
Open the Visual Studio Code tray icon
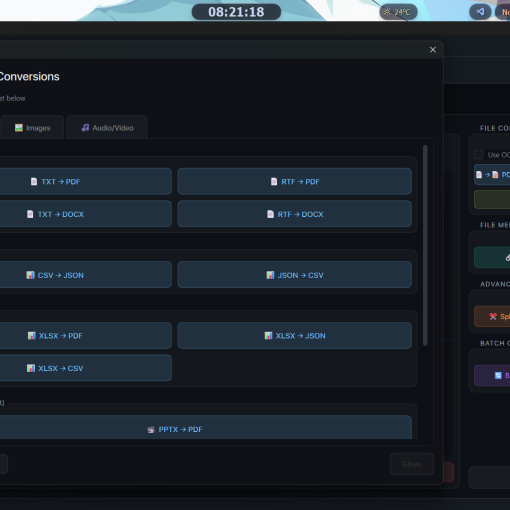(480, 12)
